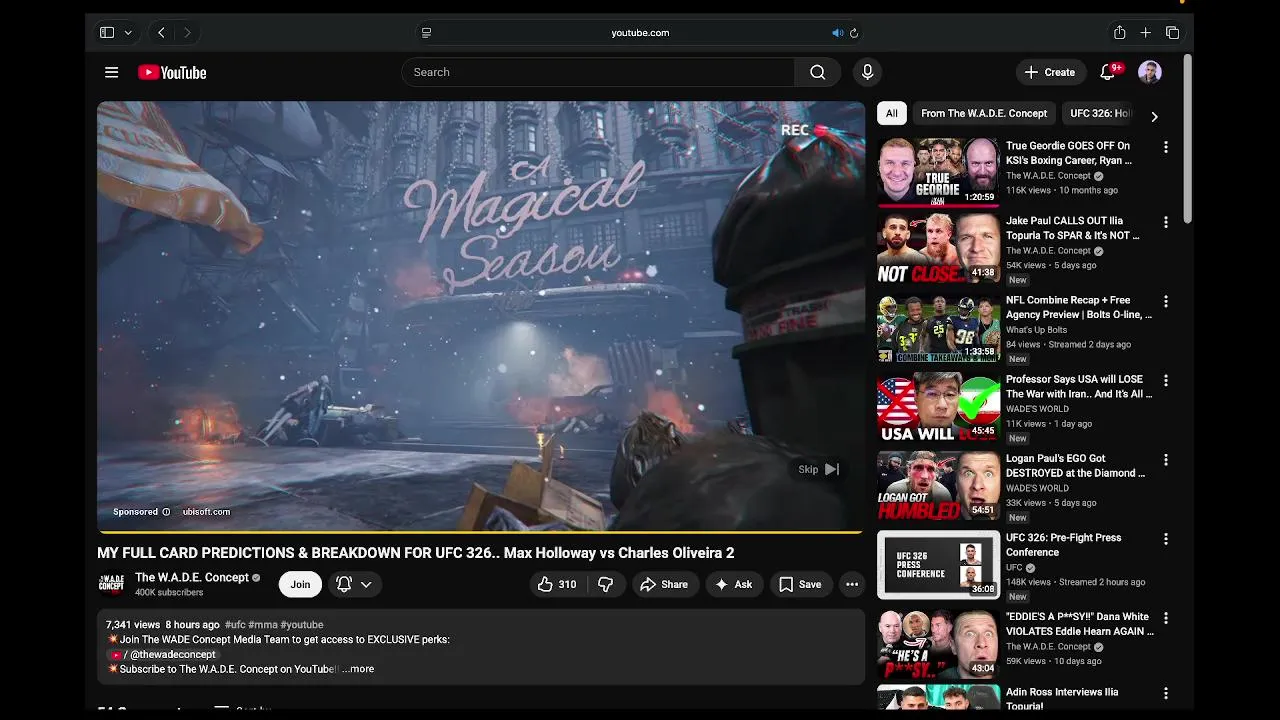Like the video with thumbs up
Image resolution: width=1280 pixels, height=720 pixels.
click(557, 584)
